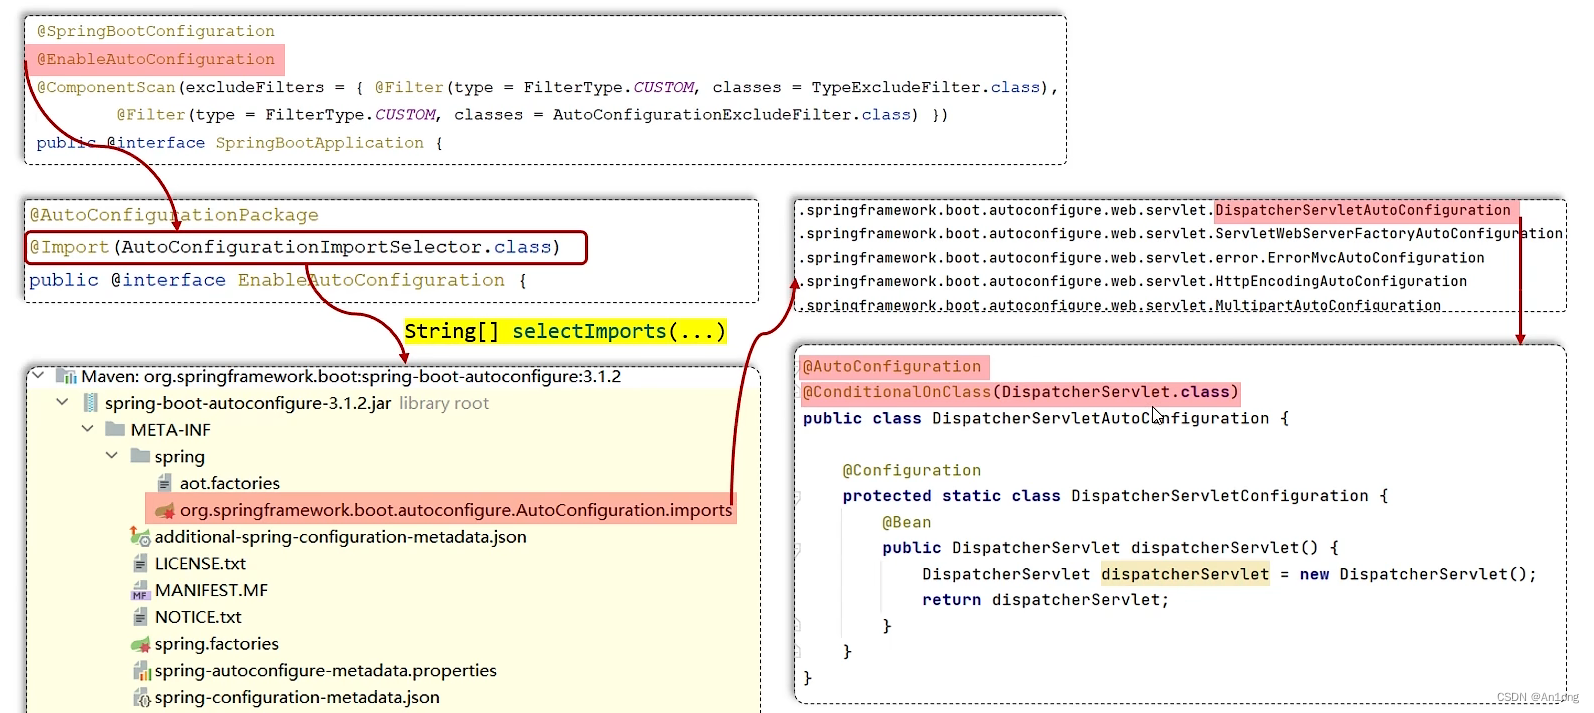Click the @Bean annotation
Screen dimensions: 1594x713
907,522
